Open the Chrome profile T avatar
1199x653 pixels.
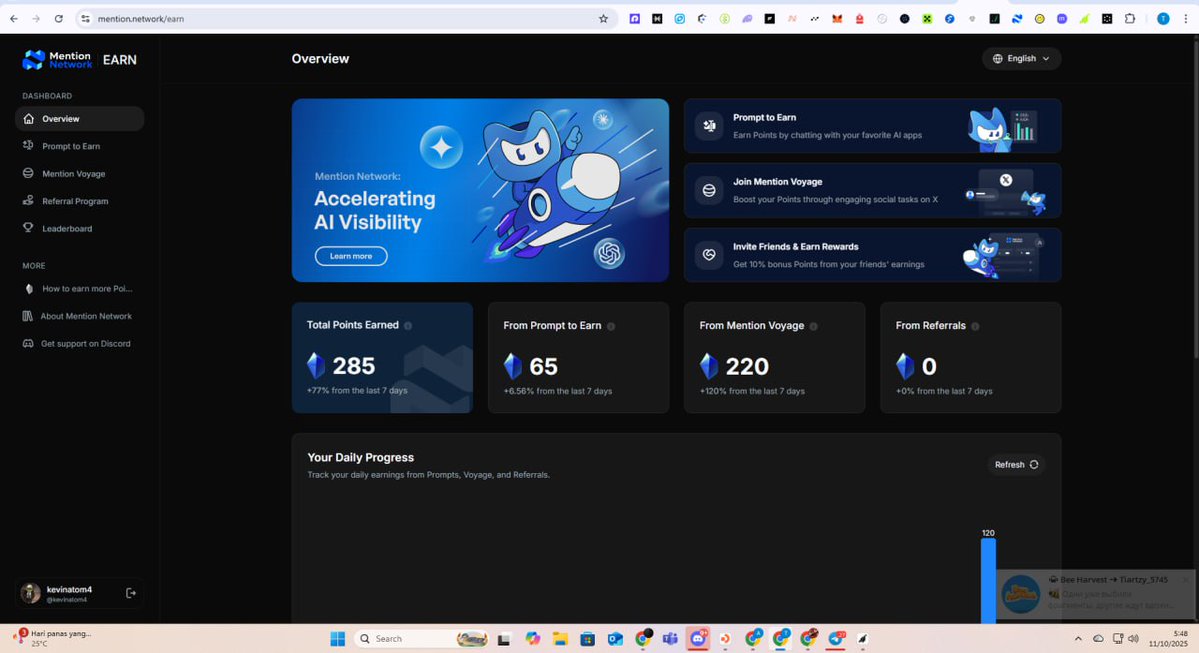[x=1163, y=18]
